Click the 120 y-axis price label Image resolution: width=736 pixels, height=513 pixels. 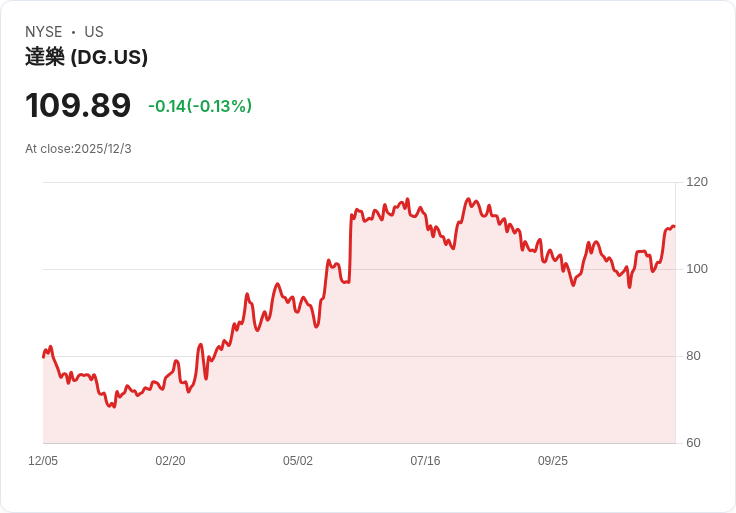tap(697, 182)
